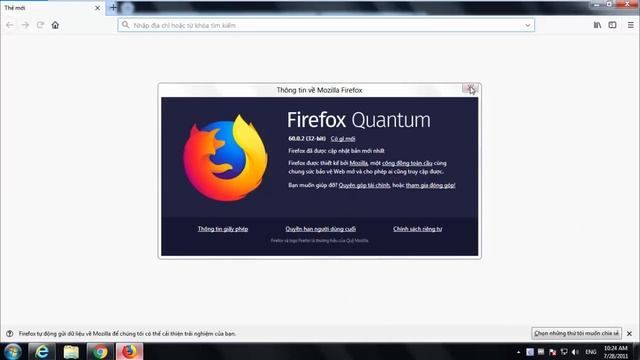640x360 pixels.
Task: Reload the current page
Action: pyautogui.click(x=40, y=25)
